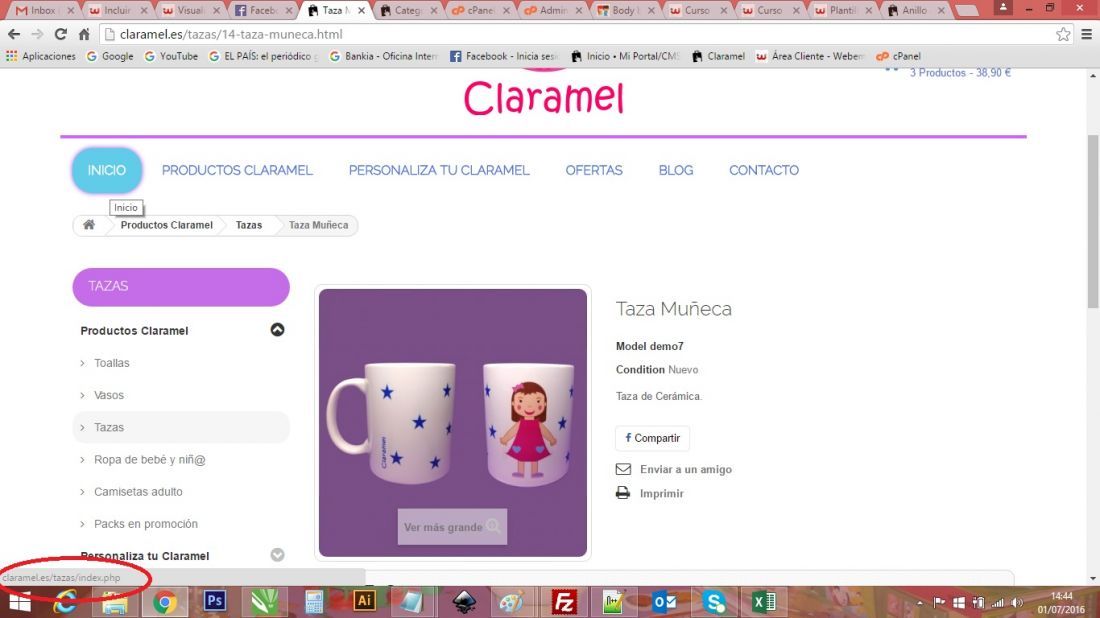Viewport: 1100px width, 618px height.
Task: Open PERSONALIZA TU CLARAMEL menu
Action: click(439, 170)
